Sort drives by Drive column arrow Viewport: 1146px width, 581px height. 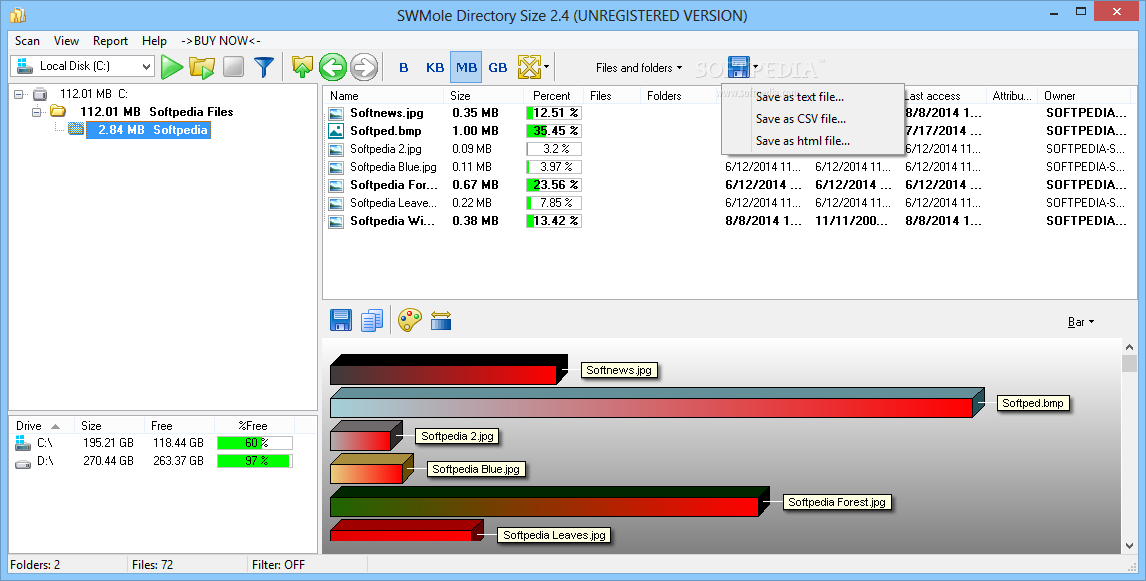point(56,426)
